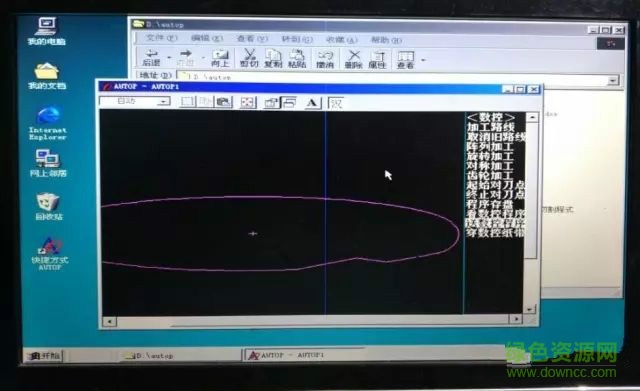
Task: Select 看数控程序 in the AUTOP side menu
Action: tap(496, 214)
